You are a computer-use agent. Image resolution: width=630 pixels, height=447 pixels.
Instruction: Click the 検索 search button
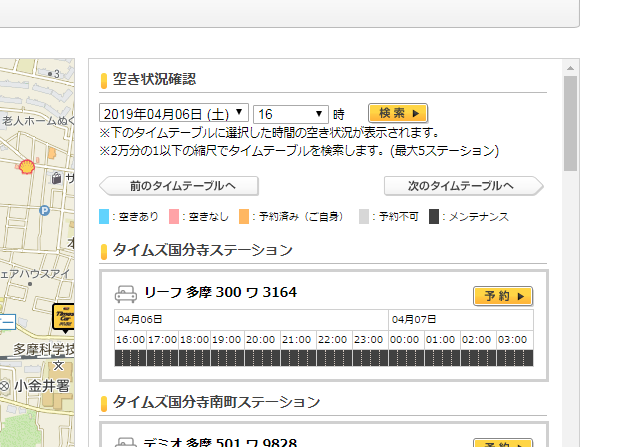(x=398, y=113)
